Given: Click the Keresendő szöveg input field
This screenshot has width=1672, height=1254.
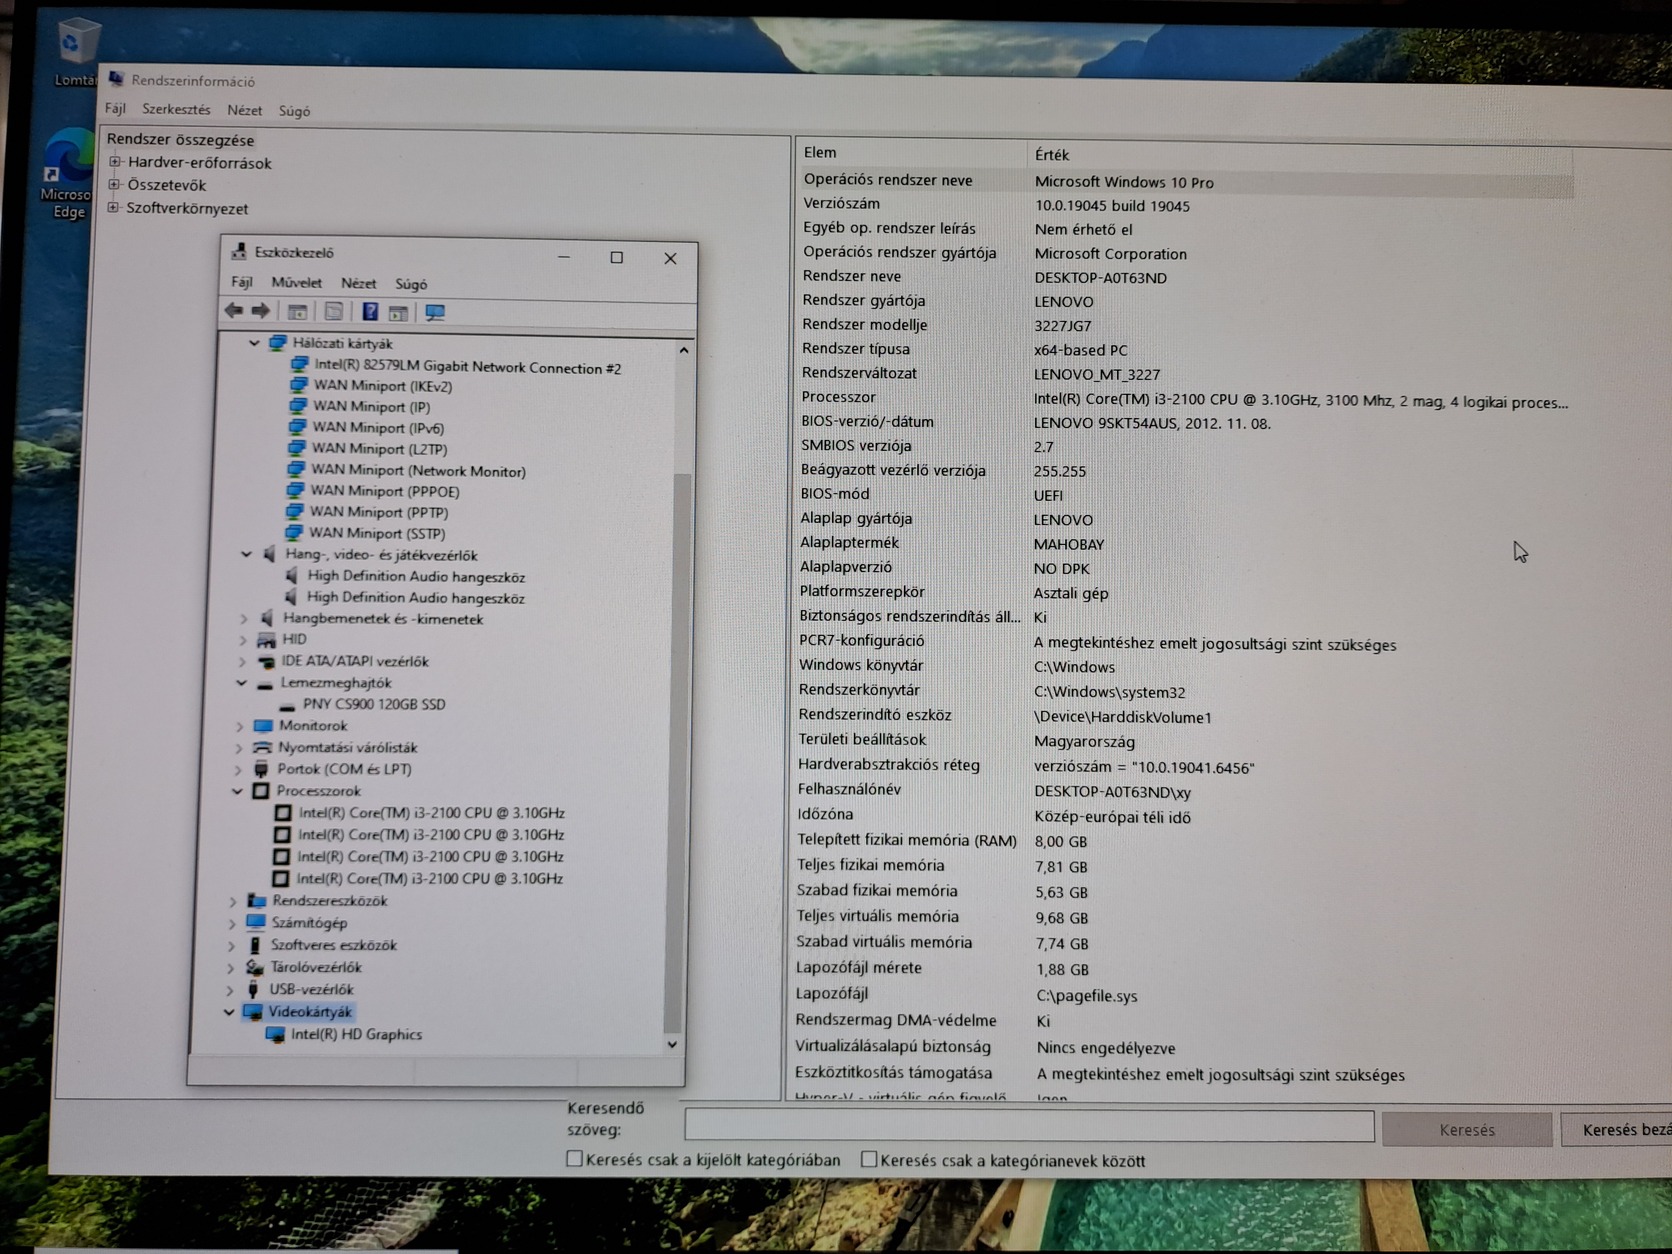Looking at the screenshot, I should click(1029, 1126).
